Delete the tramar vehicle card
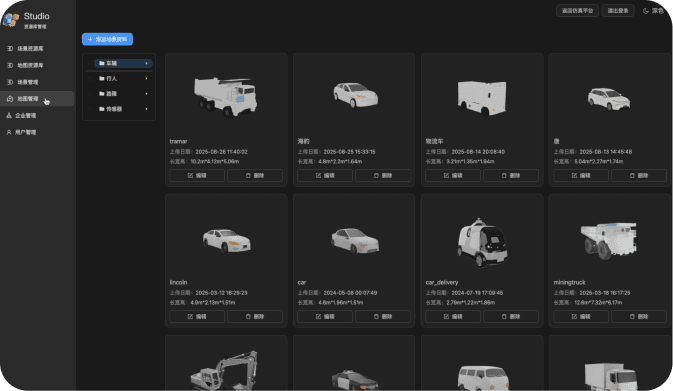 click(255, 176)
